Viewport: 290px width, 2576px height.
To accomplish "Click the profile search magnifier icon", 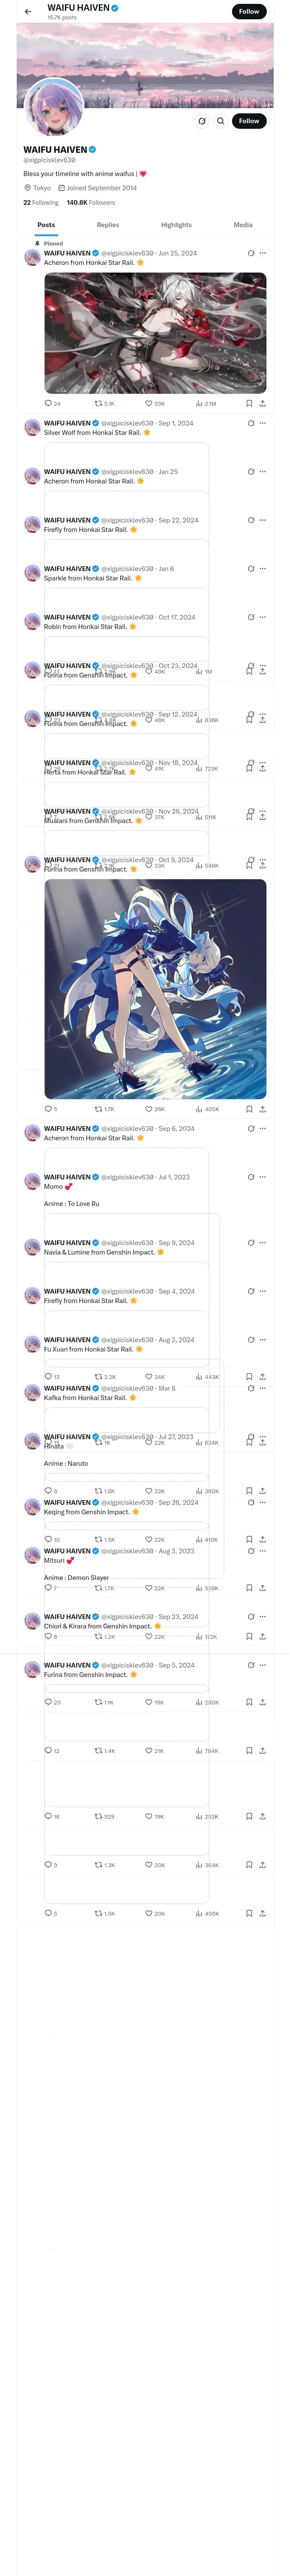I will (x=220, y=121).
